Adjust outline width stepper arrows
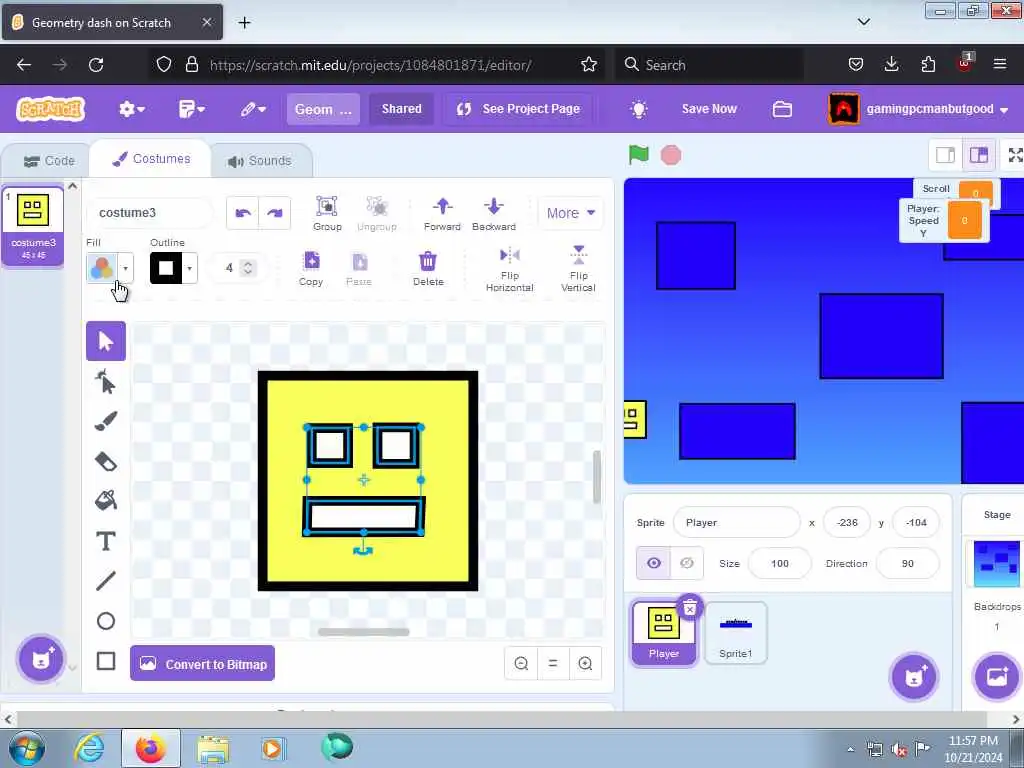1024x768 pixels. pyautogui.click(x=248, y=268)
